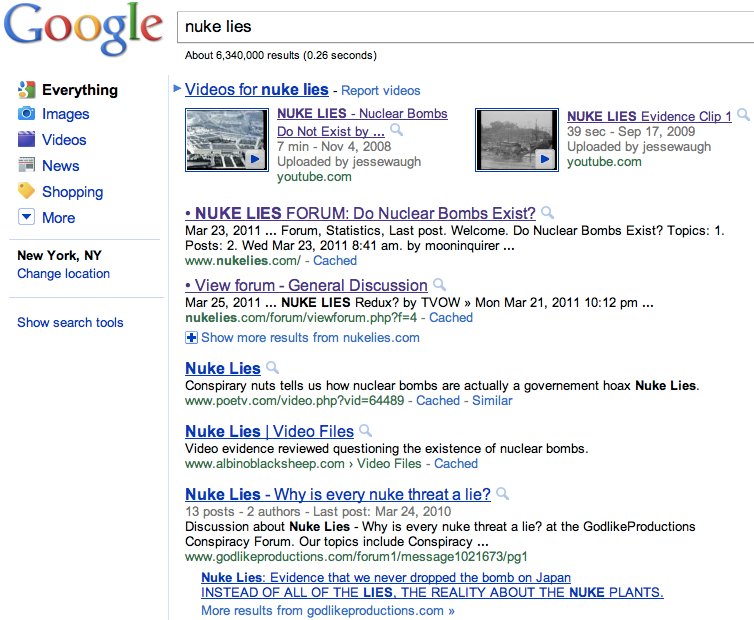The width and height of the screenshot is (754, 620).
Task: Click the Images camera icon
Action: tap(26, 114)
